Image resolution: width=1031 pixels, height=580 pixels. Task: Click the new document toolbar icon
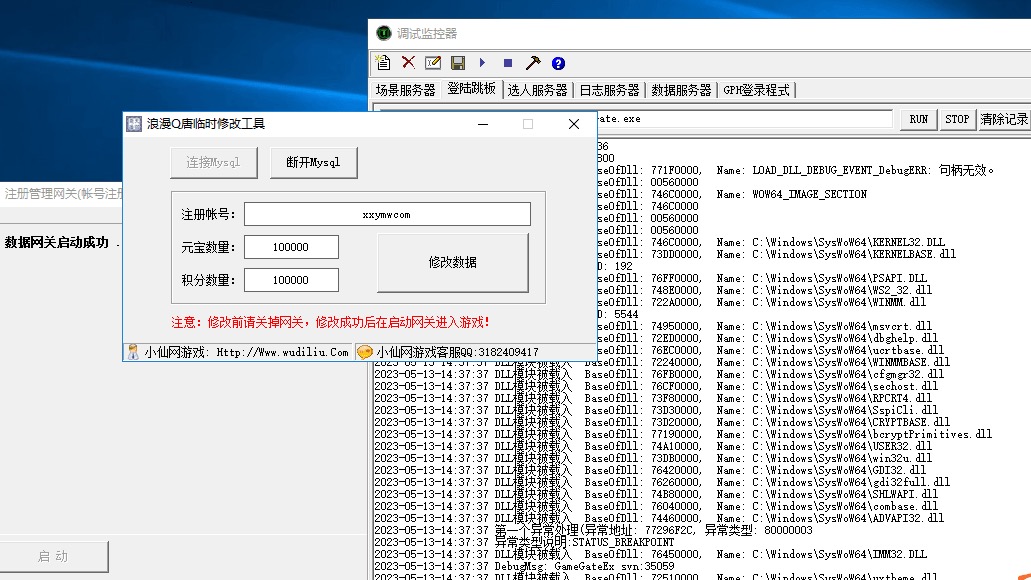[383, 63]
